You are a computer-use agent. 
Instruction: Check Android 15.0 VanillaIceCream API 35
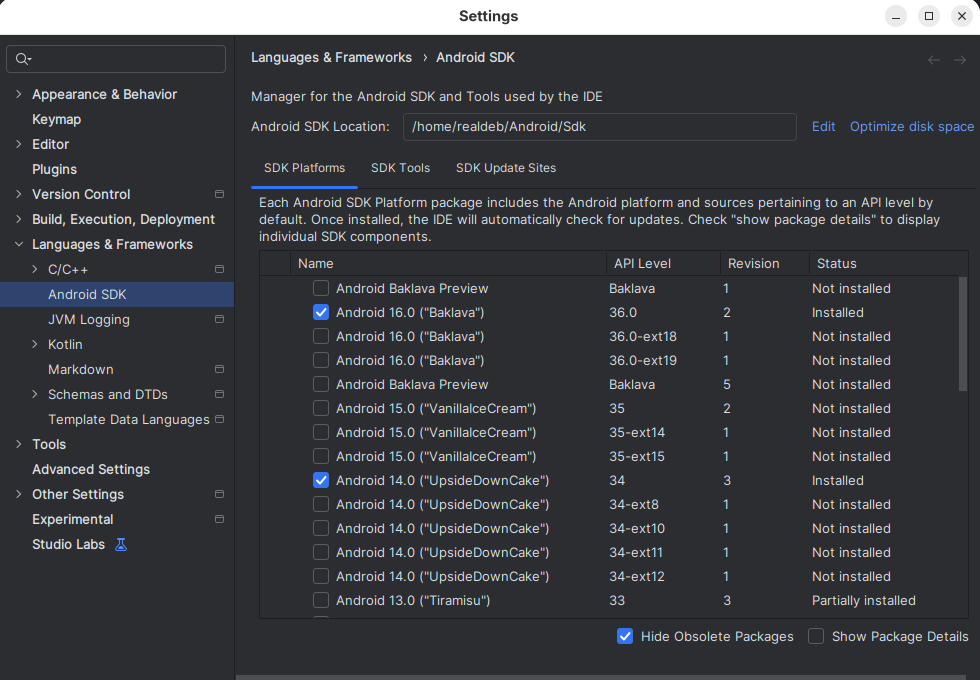[321, 408]
